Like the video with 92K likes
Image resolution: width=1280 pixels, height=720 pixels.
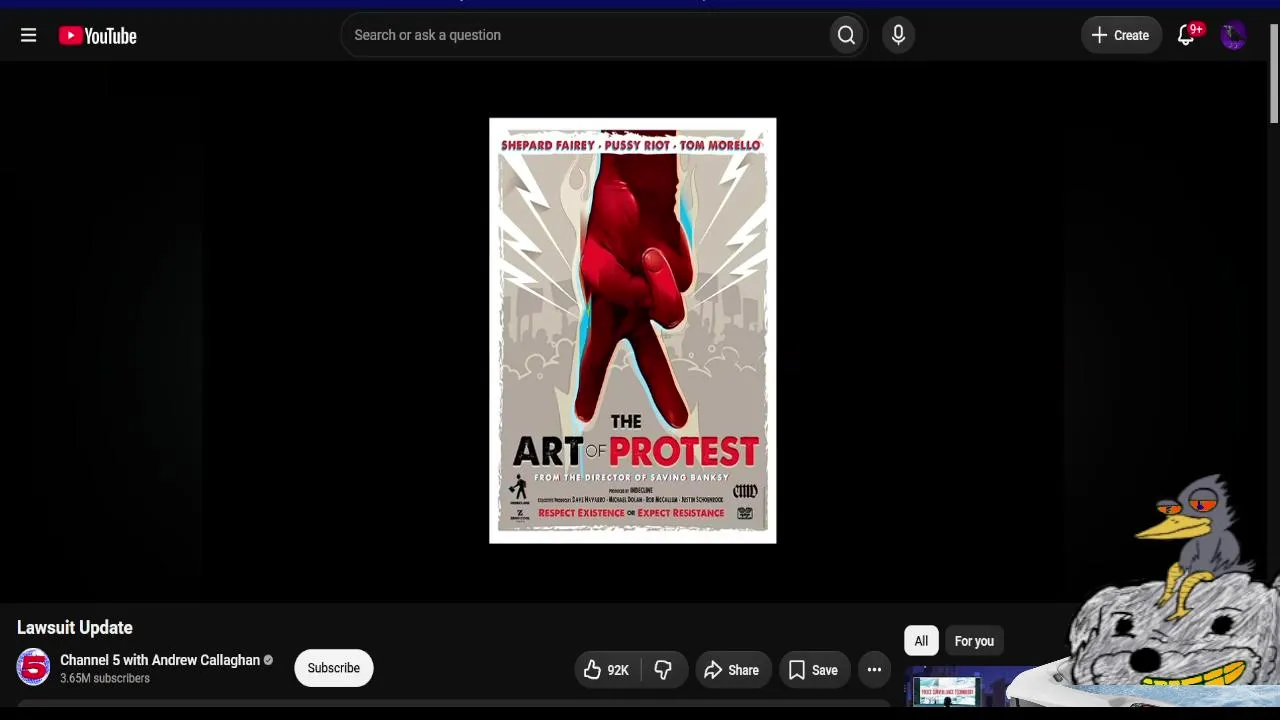coord(607,670)
